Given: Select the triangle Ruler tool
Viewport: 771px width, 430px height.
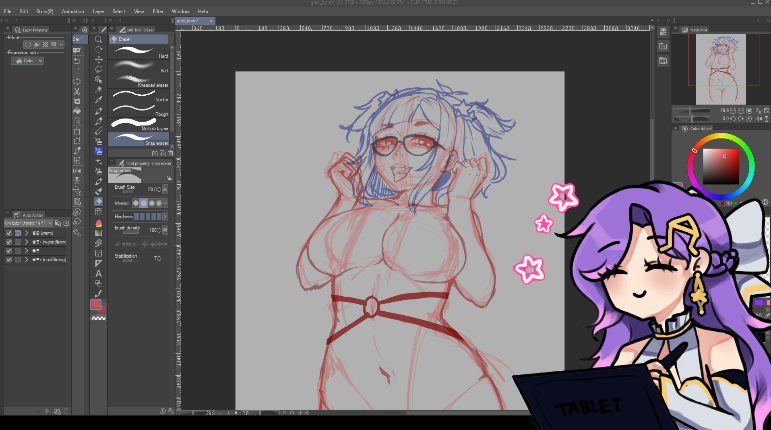Looking at the screenshot, I should pyautogui.click(x=98, y=263).
